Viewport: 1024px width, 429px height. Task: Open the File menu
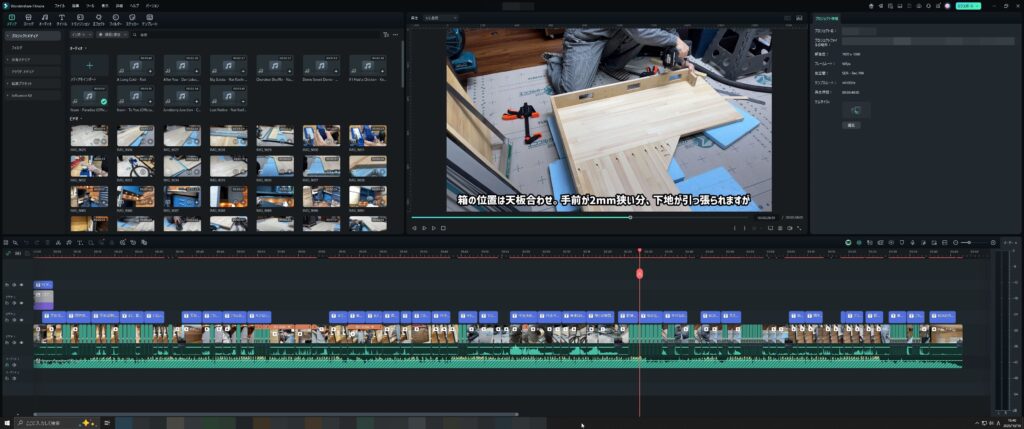60,5
